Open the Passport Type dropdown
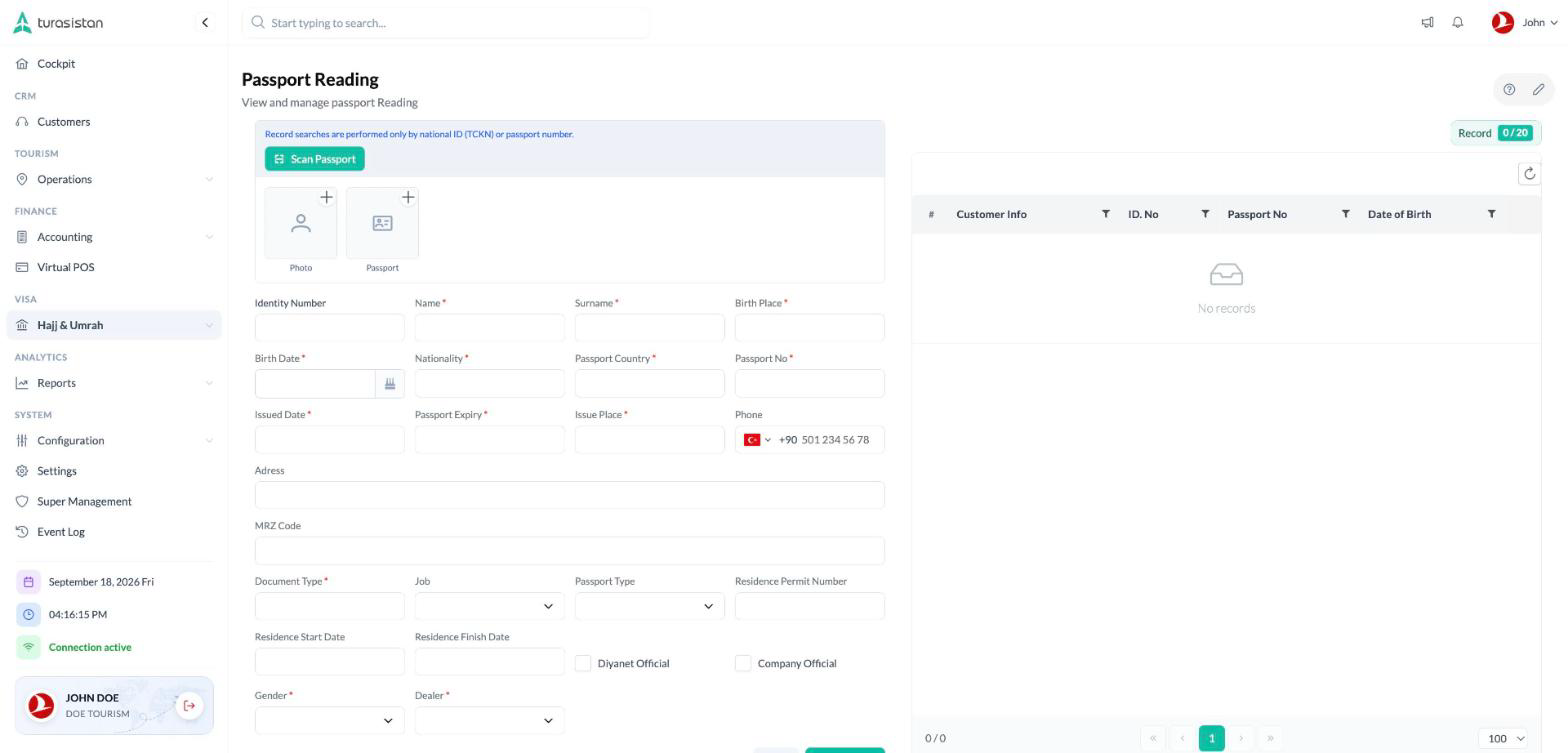The image size is (1568, 753). pos(650,606)
